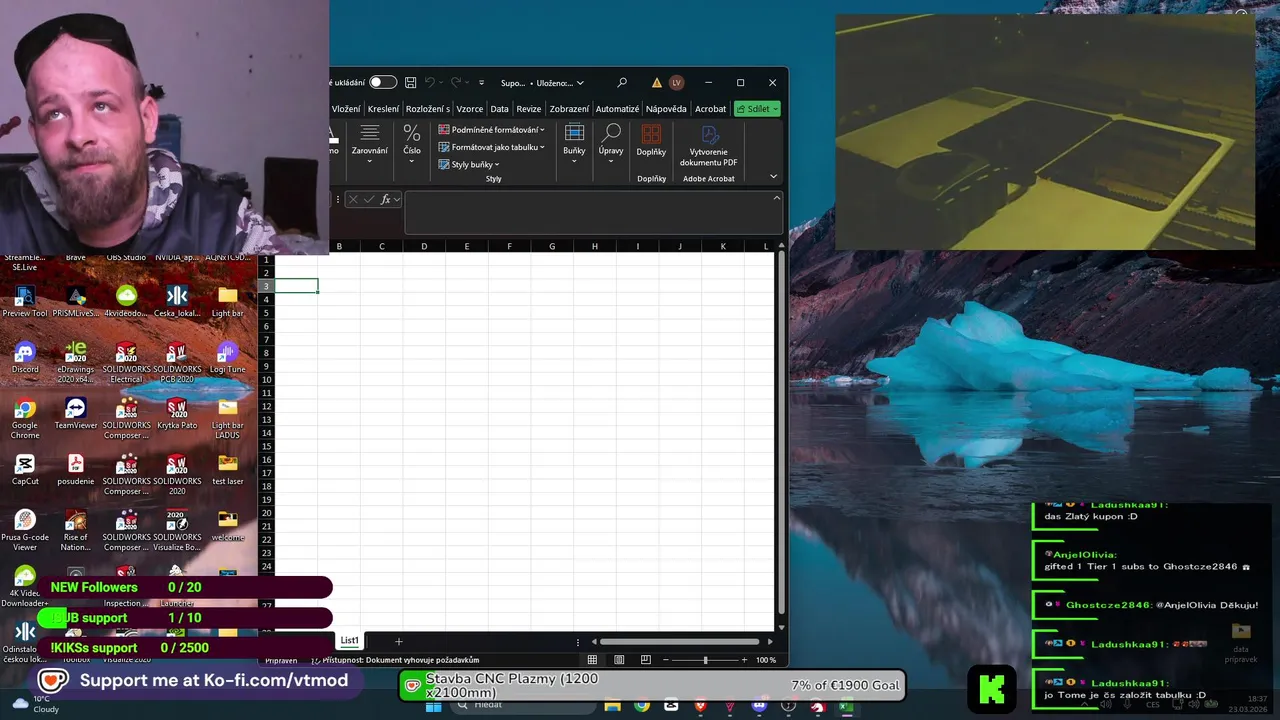Open the LV account avatar

(677, 83)
